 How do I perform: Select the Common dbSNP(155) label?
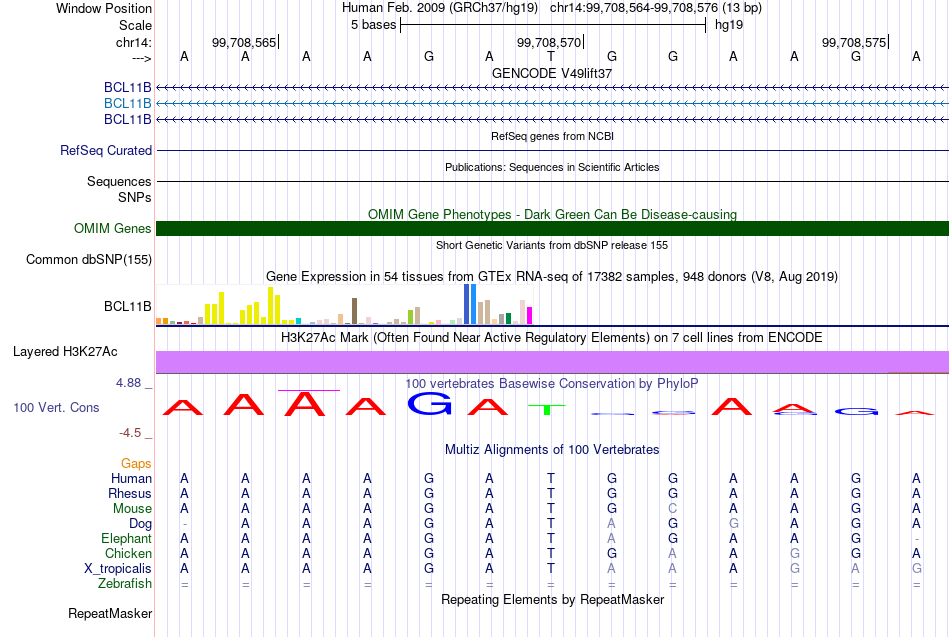point(89,259)
